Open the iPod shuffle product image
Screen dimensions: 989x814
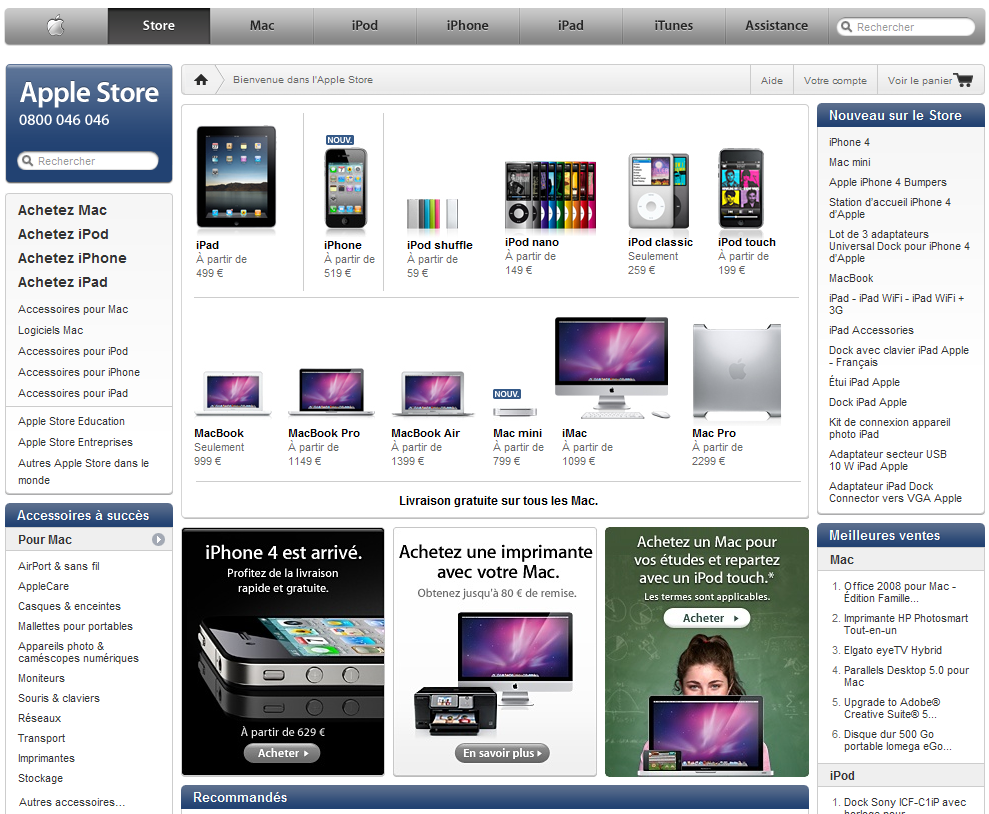click(433, 214)
